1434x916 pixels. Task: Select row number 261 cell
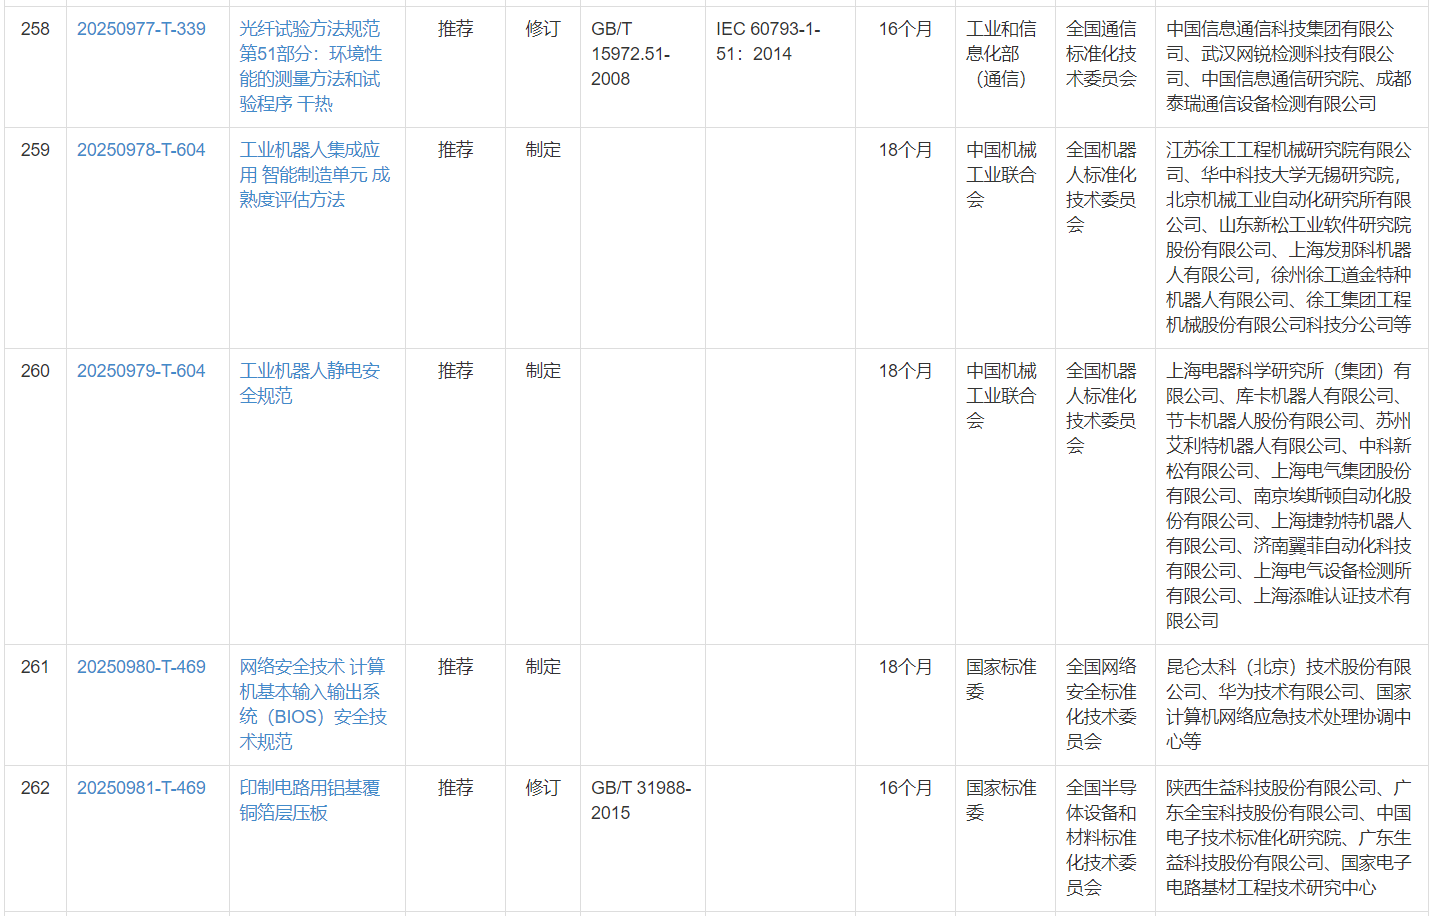[x=35, y=667]
